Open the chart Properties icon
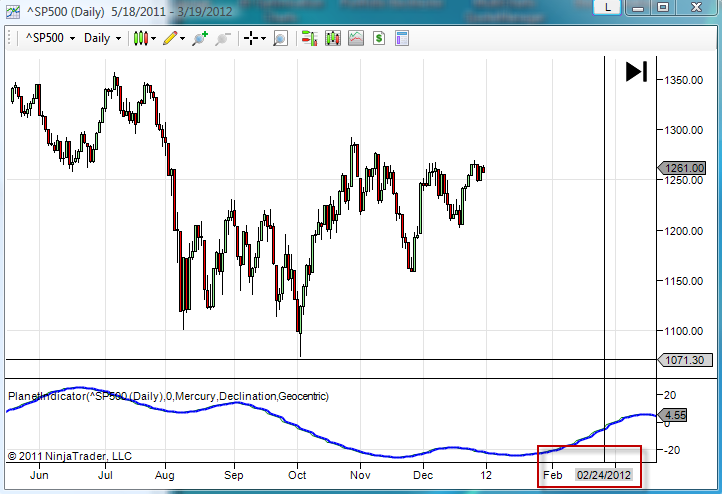Image resolution: width=722 pixels, height=494 pixels. 402,38
